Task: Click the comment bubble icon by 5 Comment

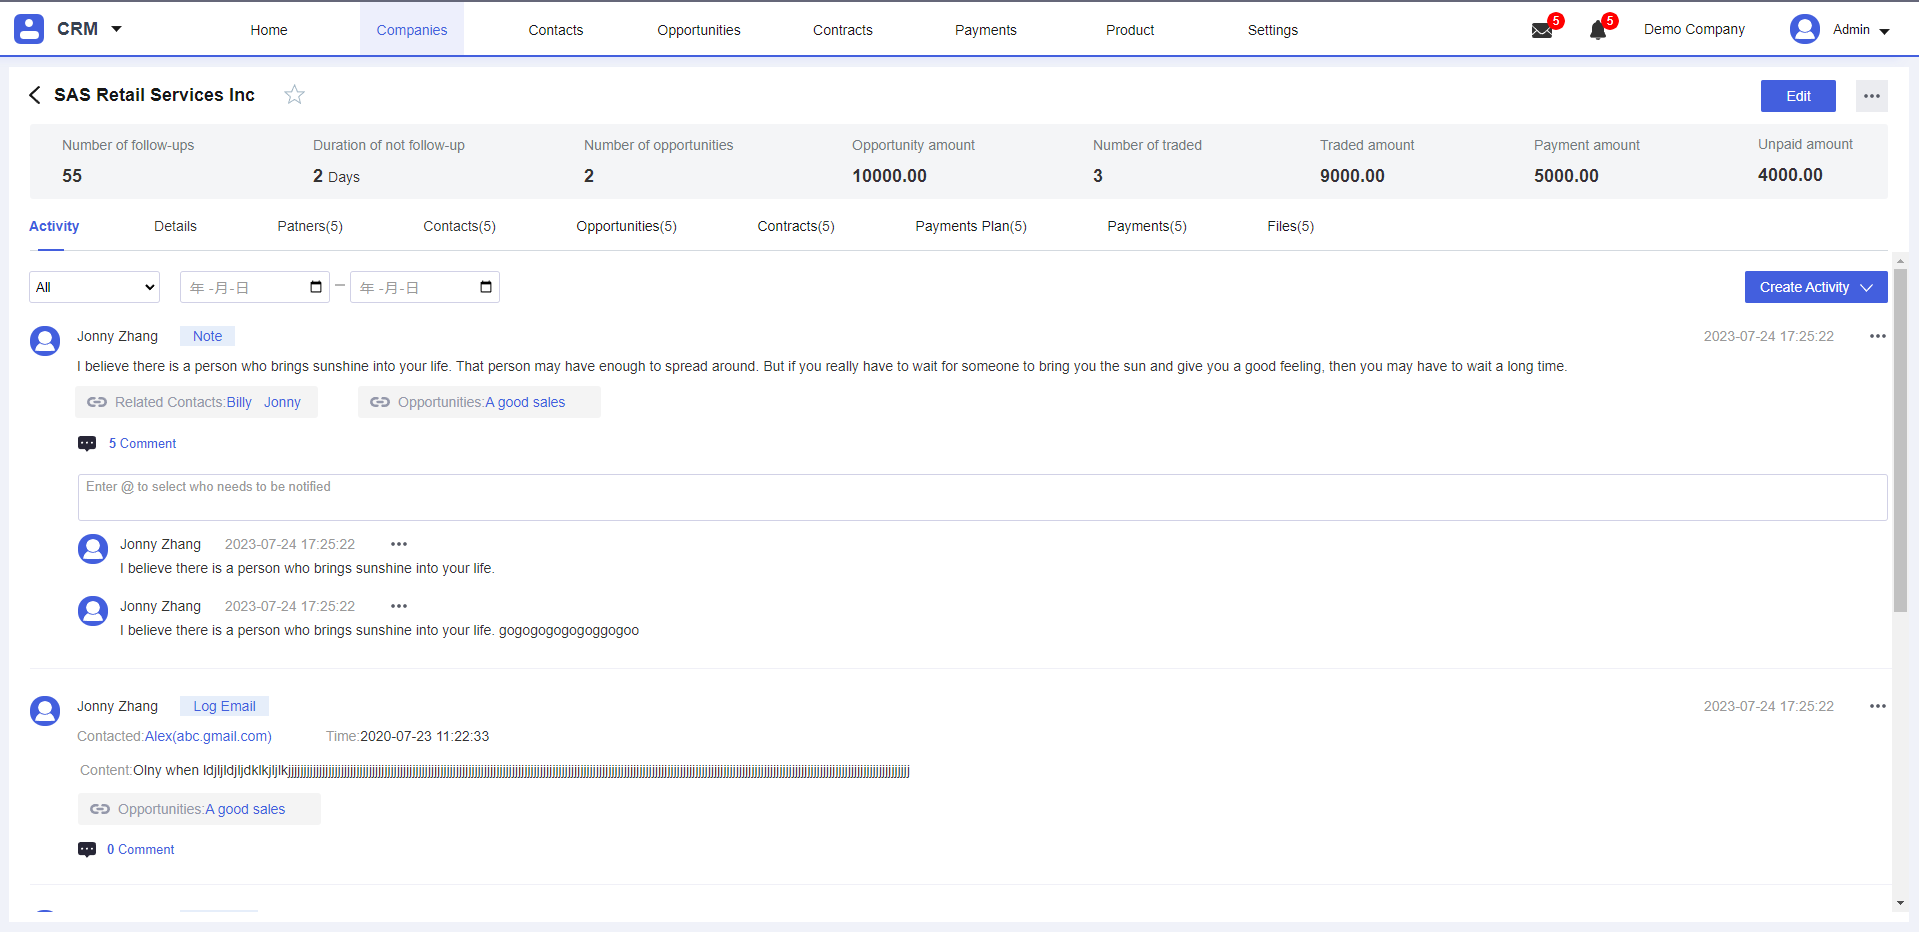Action: [87, 444]
